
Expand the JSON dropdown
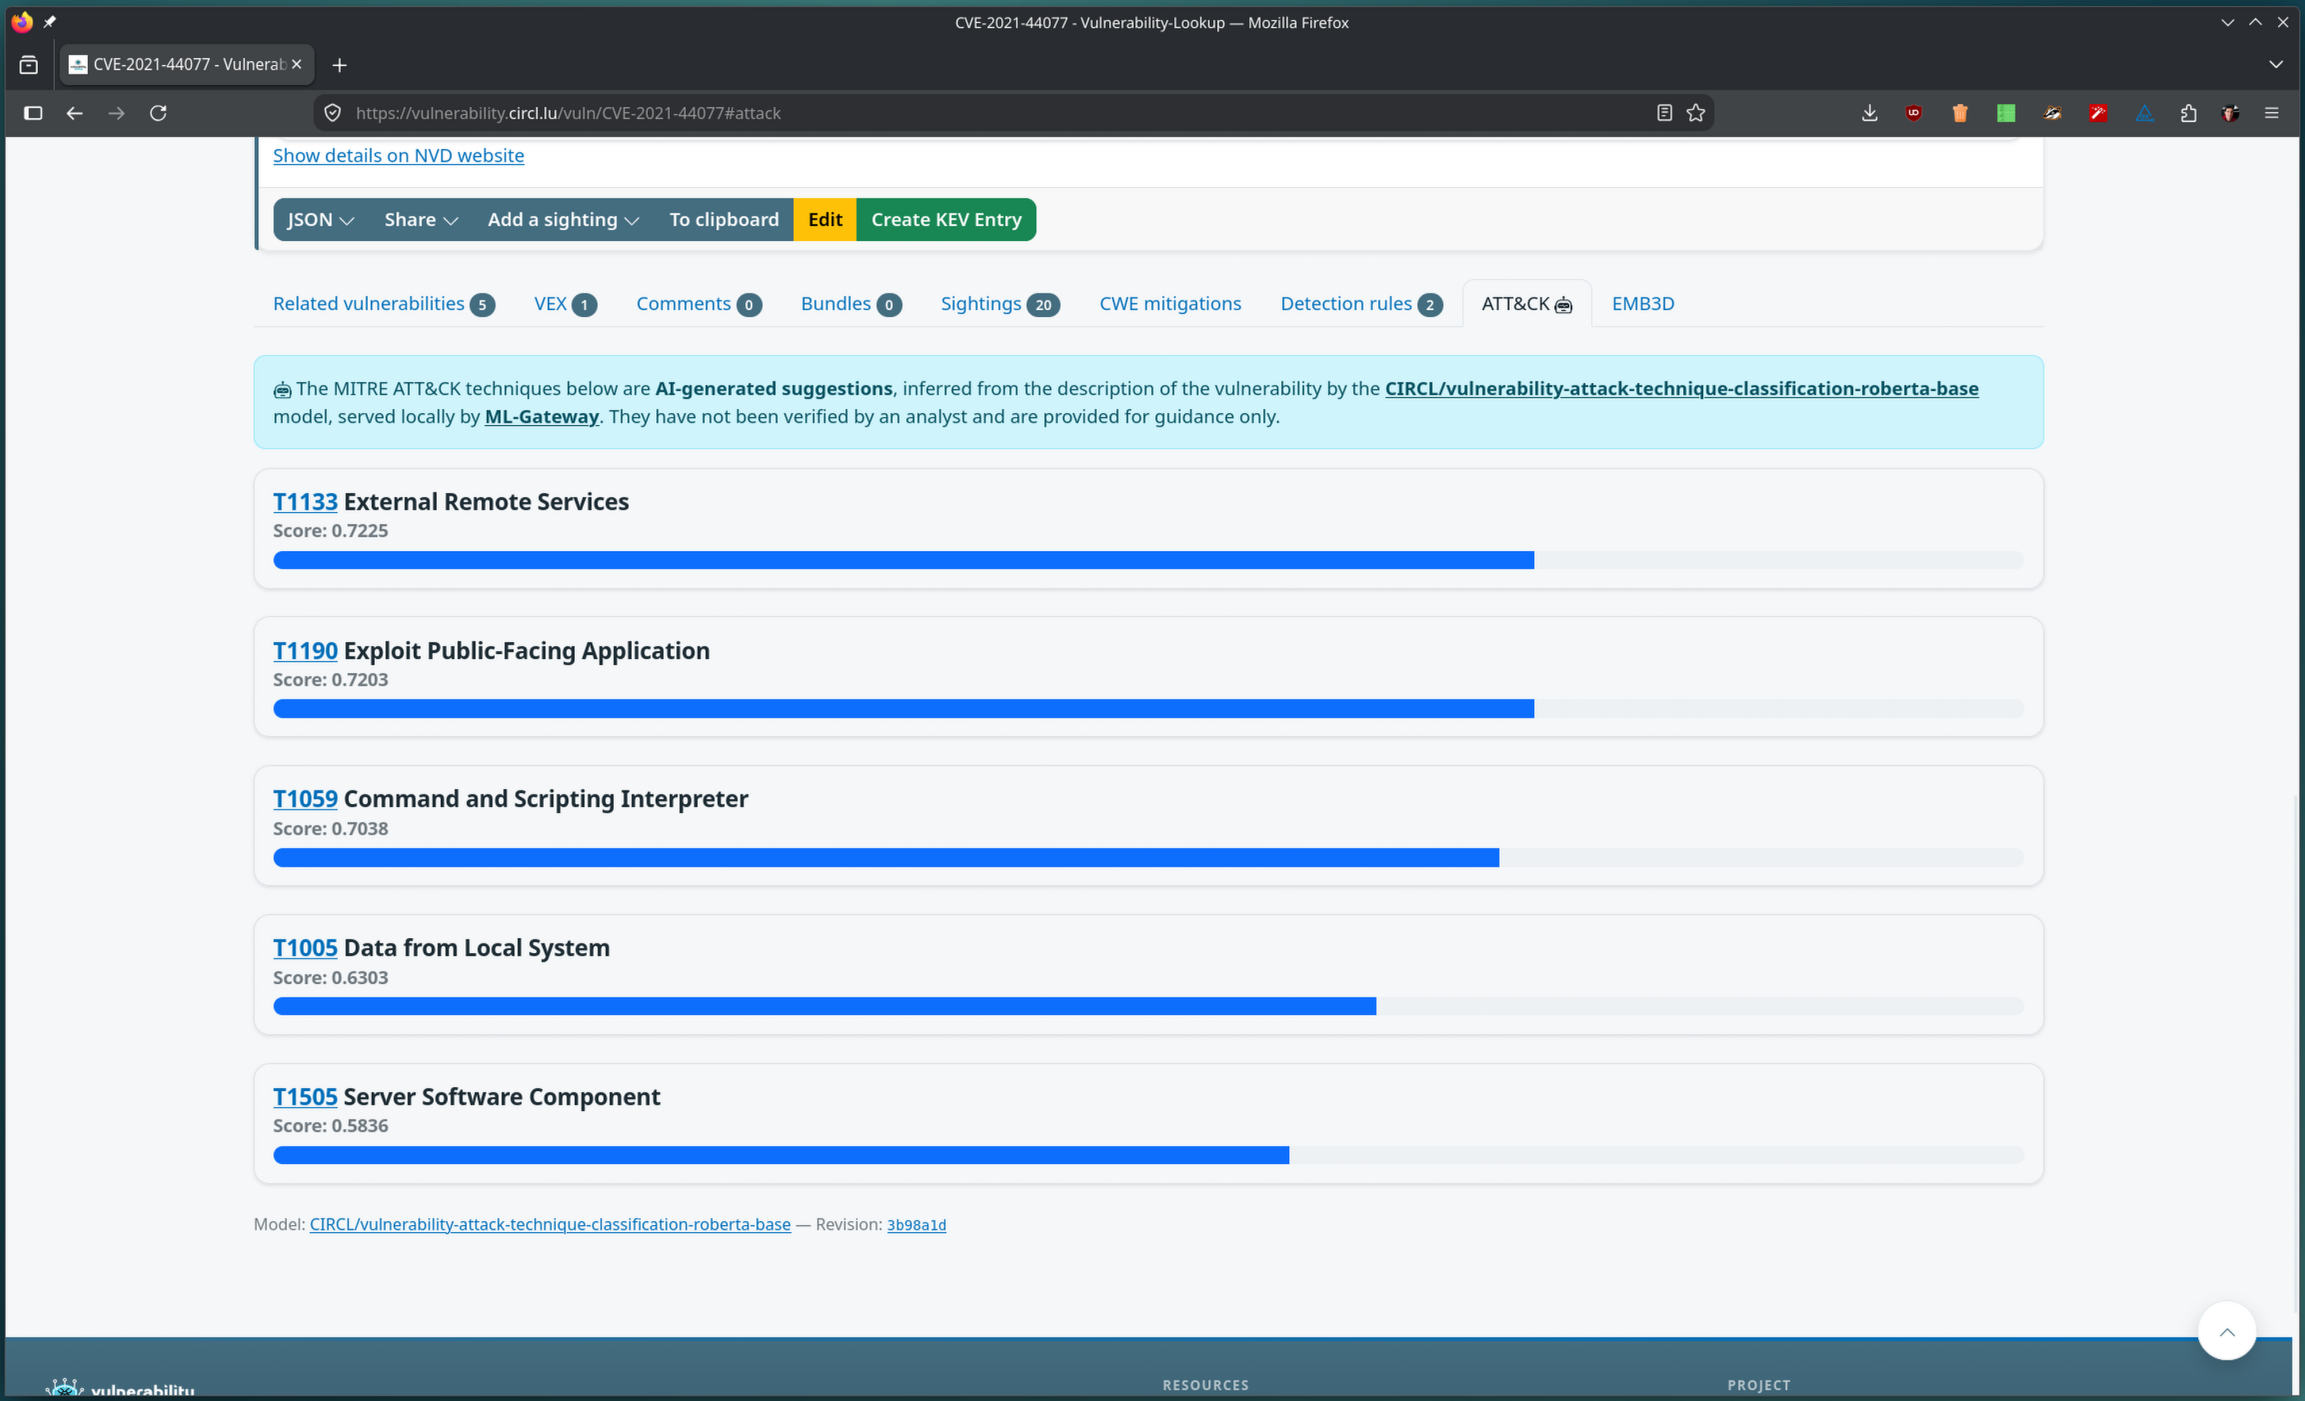[x=321, y=219]
